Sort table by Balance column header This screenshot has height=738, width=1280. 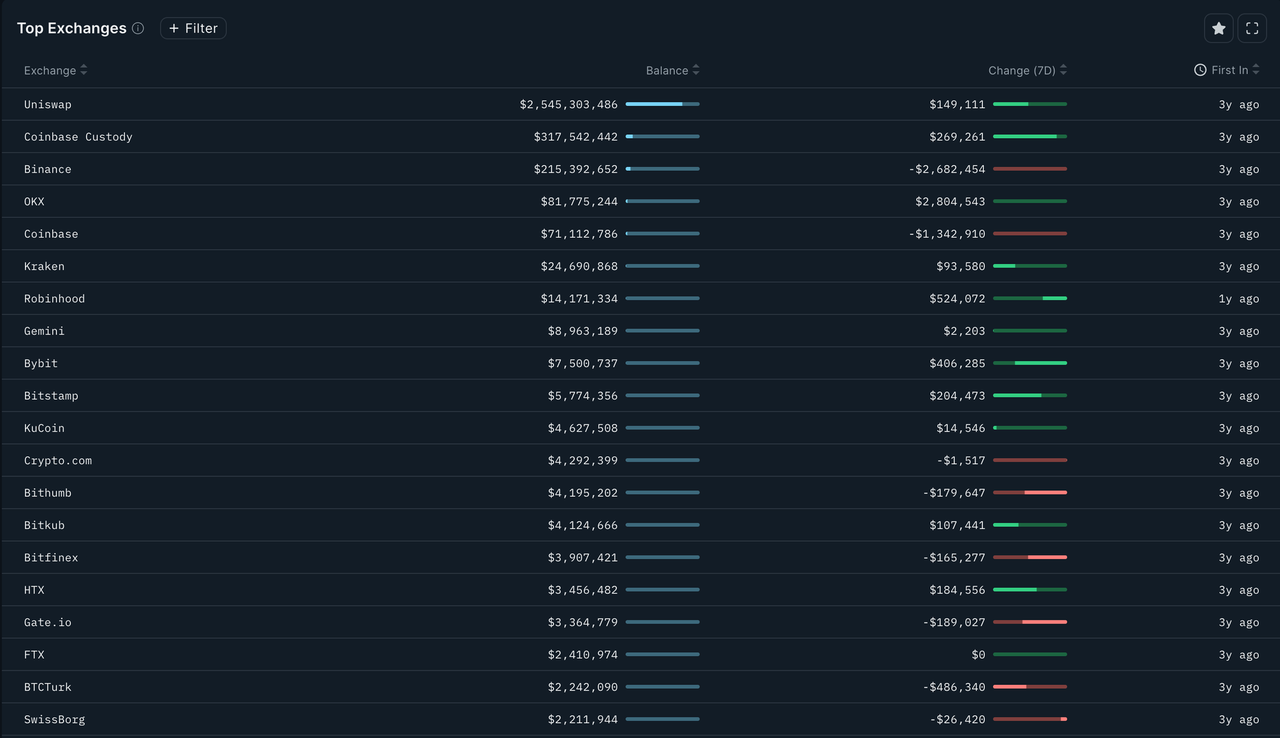pyautogui.click(x=666, y=70)
